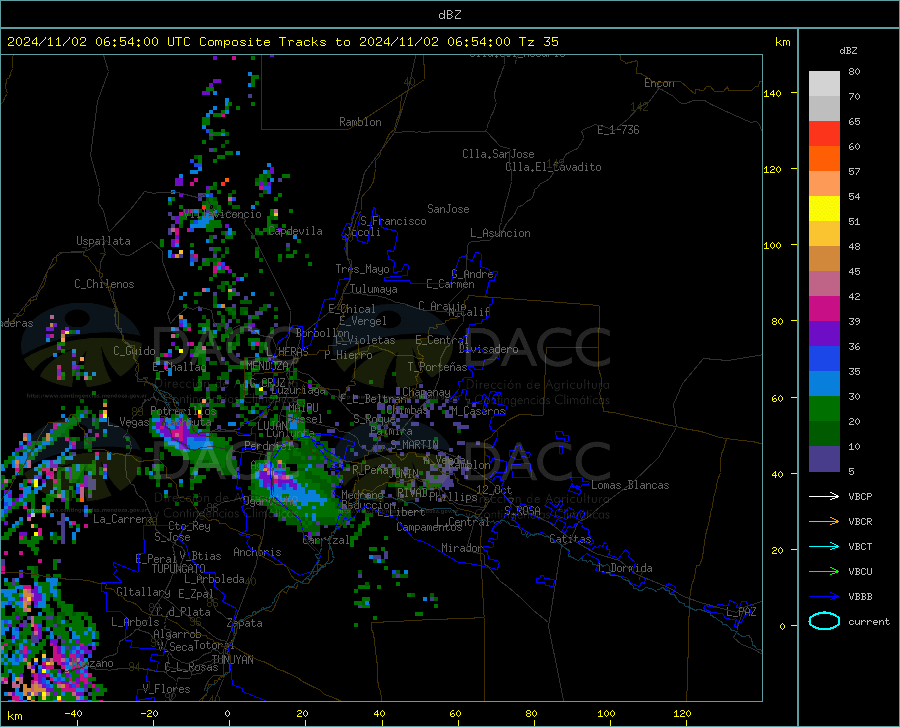
Task: Select the light blue 35 dBZ swatch
Action: pos(824,384)
